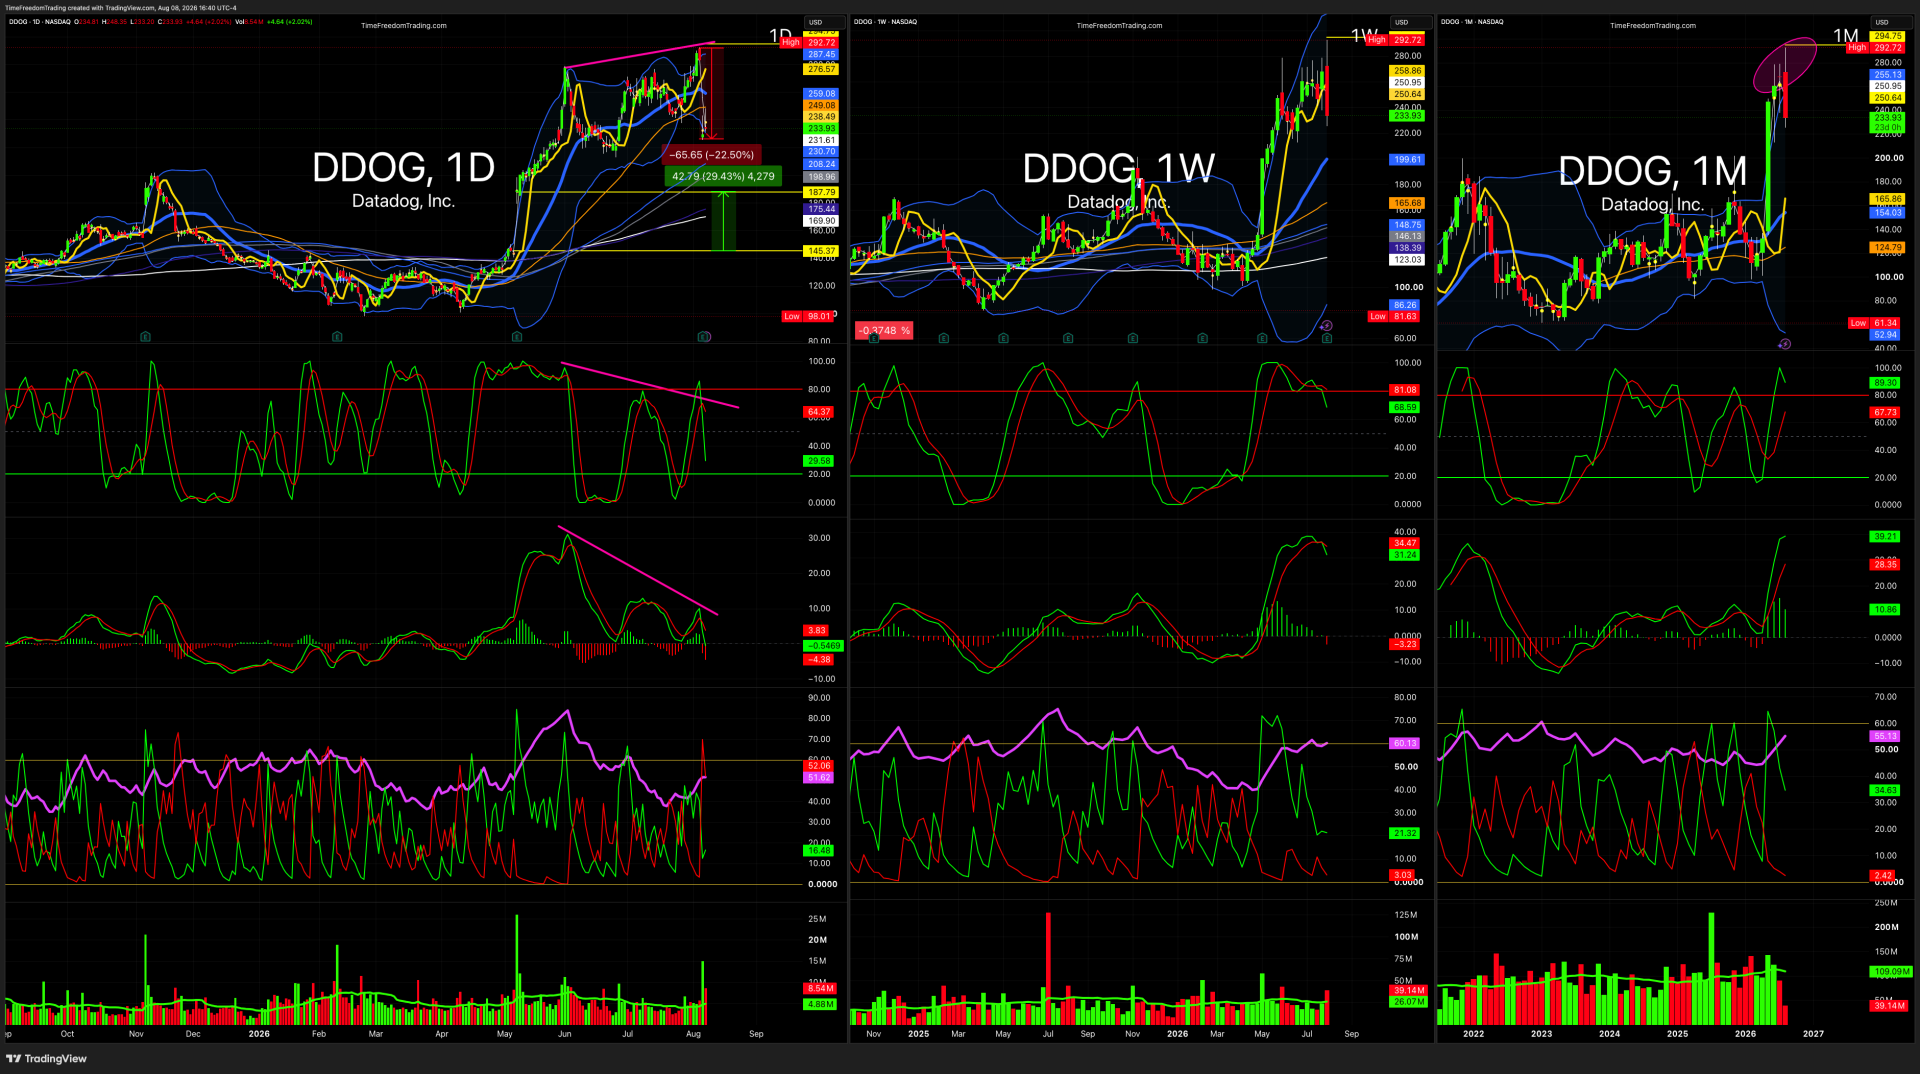Click the white 123.03 price label on weekly chart
This screenshot has width=1920, height=1074.
coord(1407,259)
